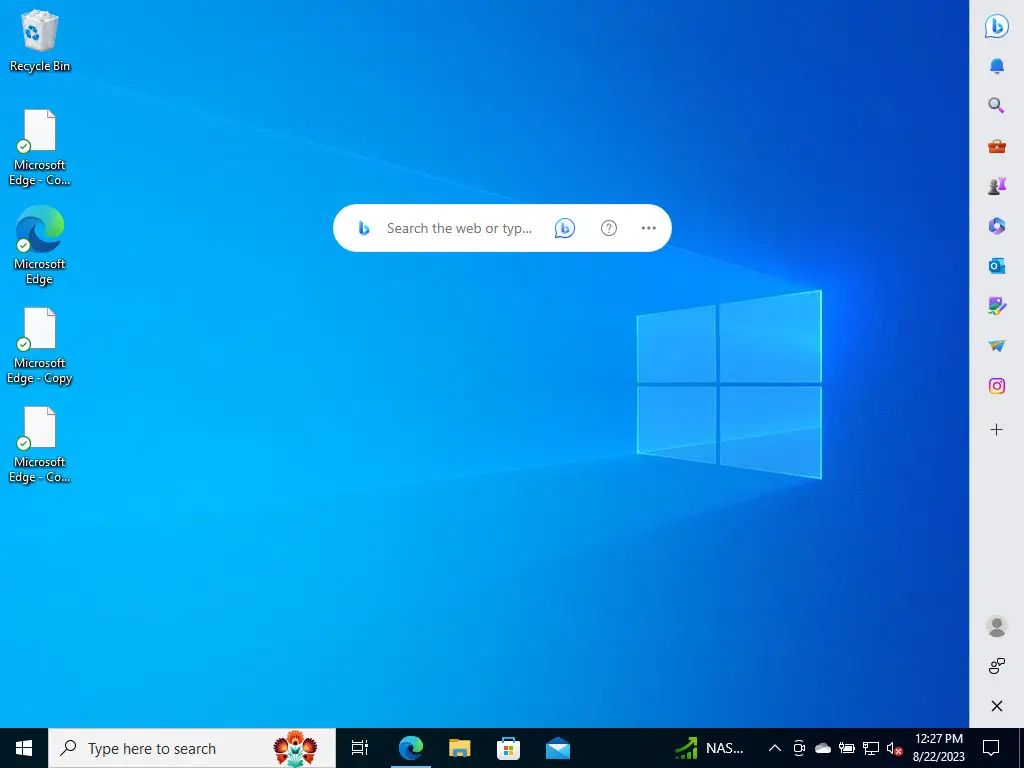Select the file directly below Recycle Bin

40,148
